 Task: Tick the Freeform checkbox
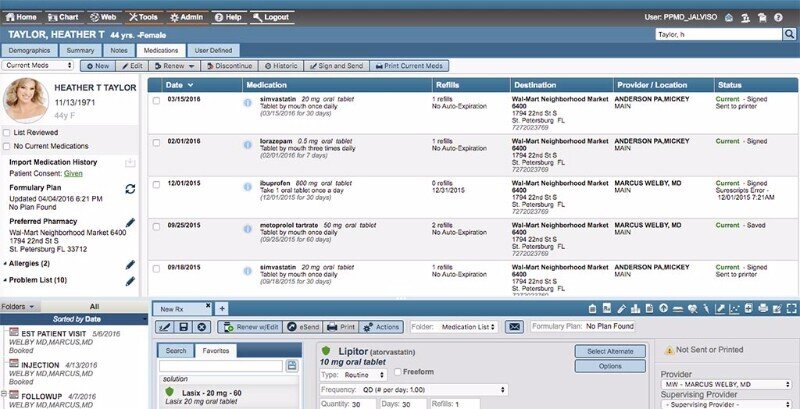397,372
